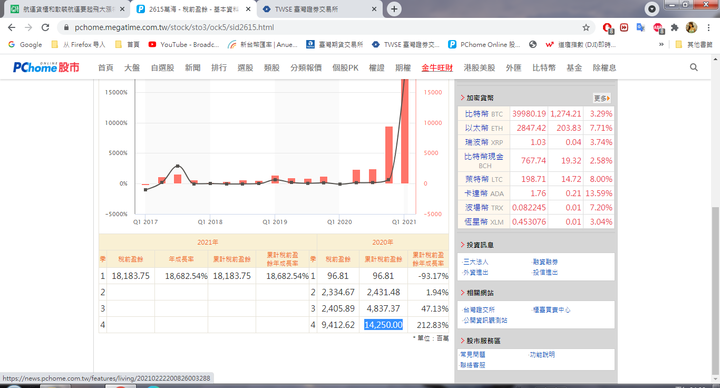Open the Google bookmark
Viewport: 720px width, 388px height.
(25, 45)
